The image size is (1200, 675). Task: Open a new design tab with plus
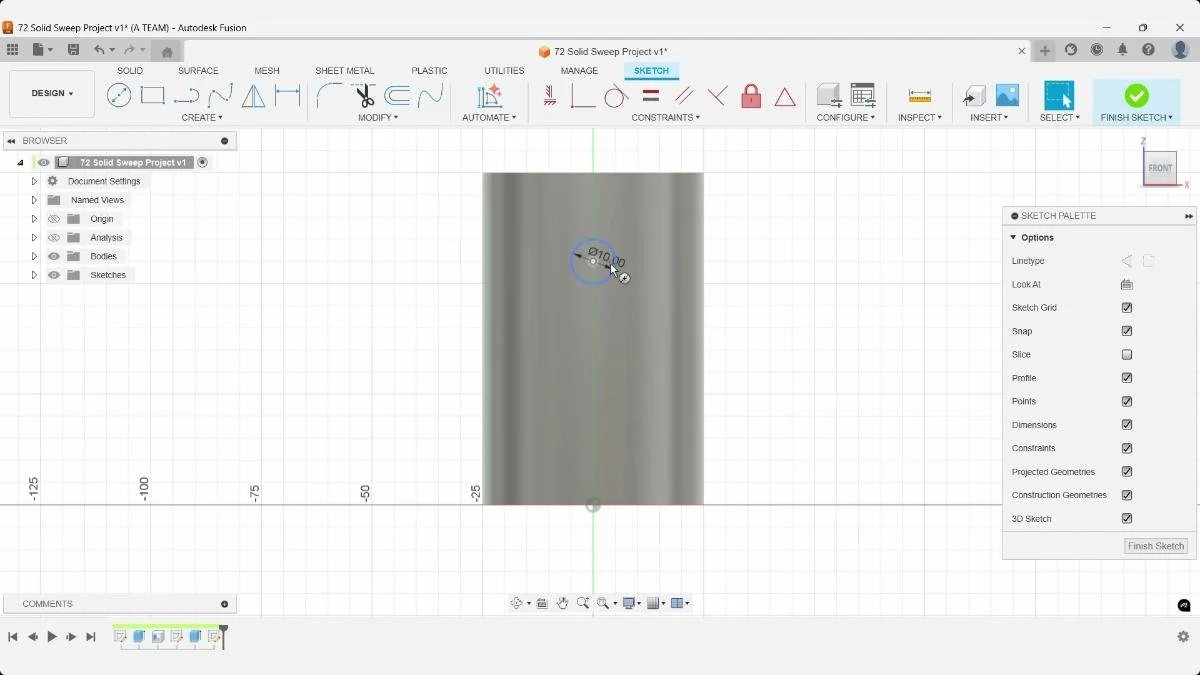(x=1045, y=51)
